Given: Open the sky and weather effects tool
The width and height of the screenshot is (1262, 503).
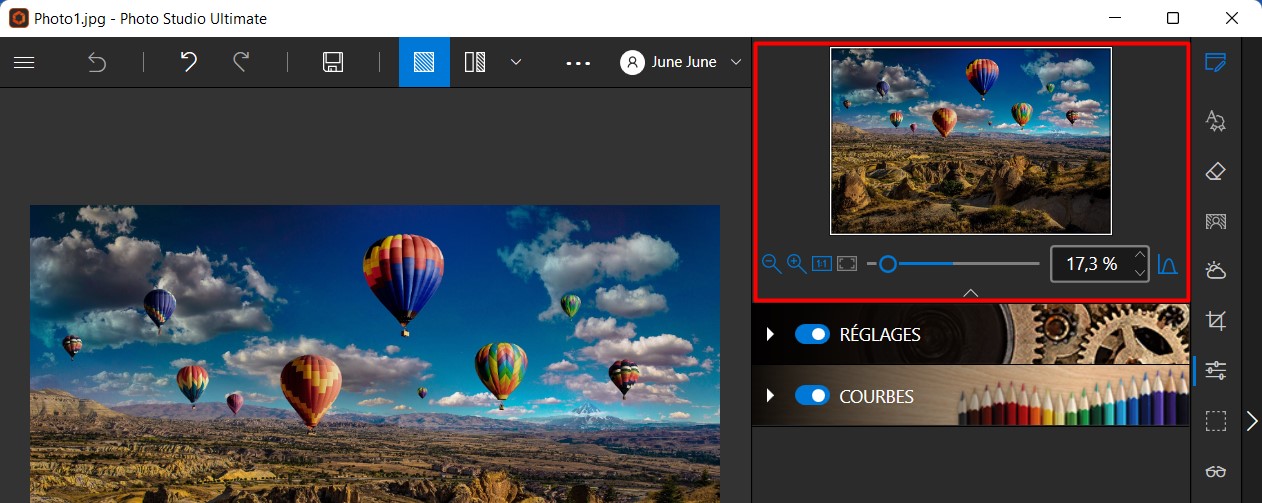Looking at the screenshot, I should (1216, 271).
